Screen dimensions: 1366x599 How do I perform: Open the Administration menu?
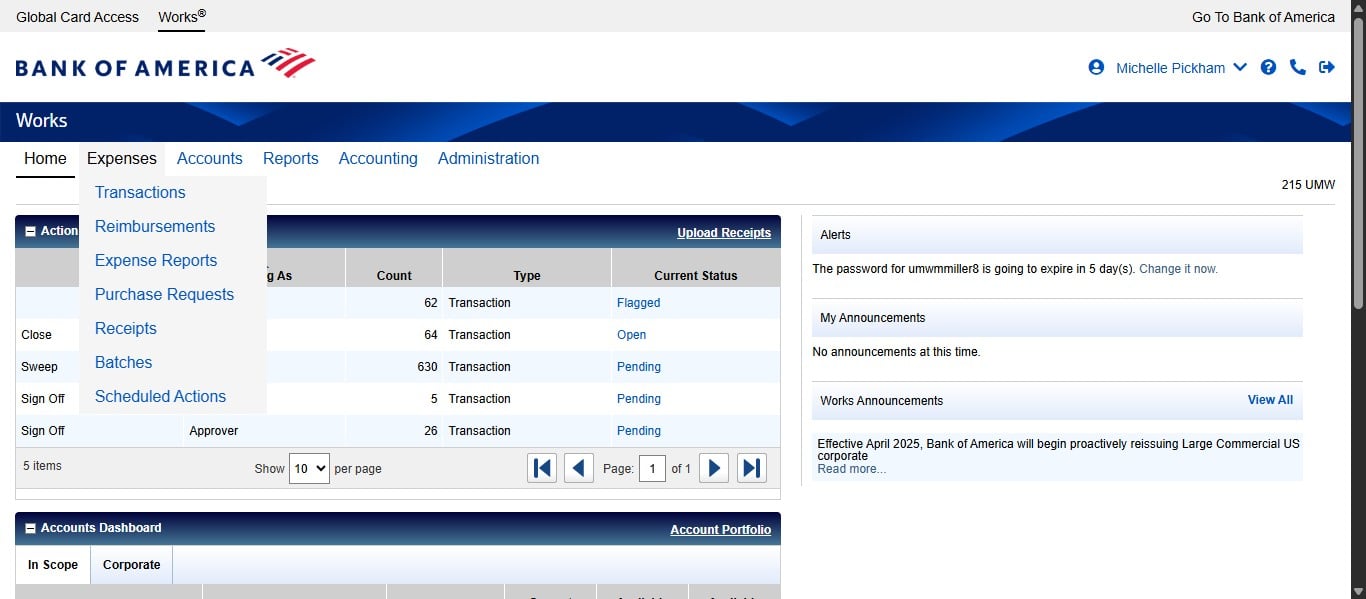click(x=488, y=158)
